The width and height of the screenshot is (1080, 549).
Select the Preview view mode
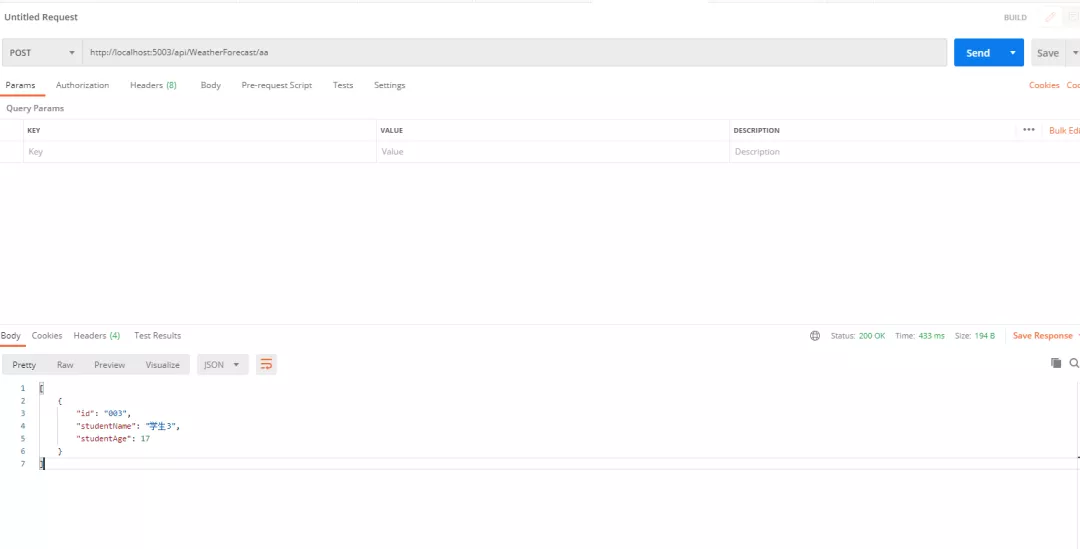tap(110, 364)
